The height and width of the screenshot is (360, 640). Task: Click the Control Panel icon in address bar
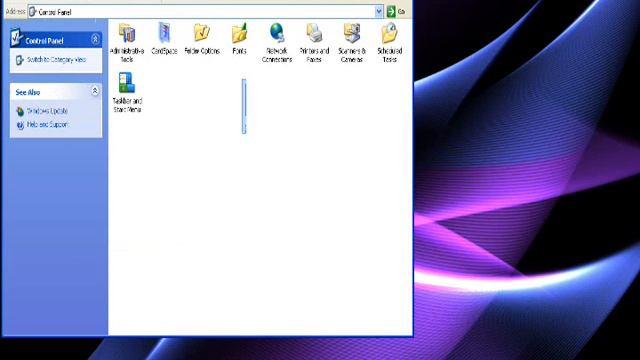pos(33,12)
